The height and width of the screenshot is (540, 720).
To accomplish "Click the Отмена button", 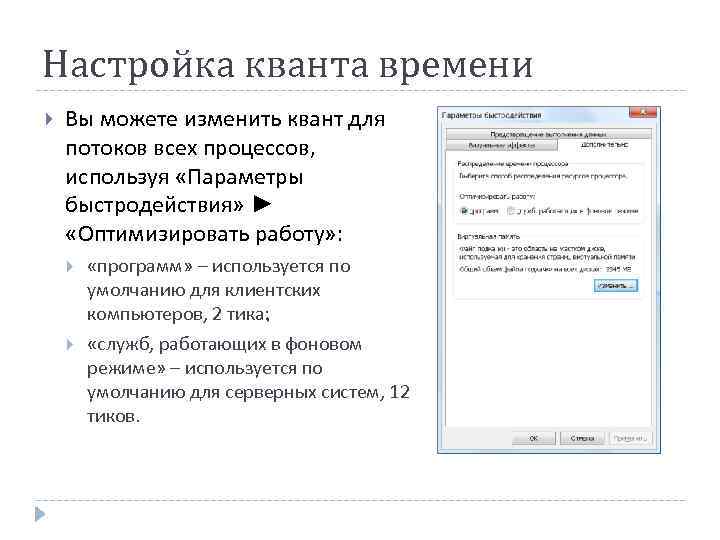I will (581, 439).
